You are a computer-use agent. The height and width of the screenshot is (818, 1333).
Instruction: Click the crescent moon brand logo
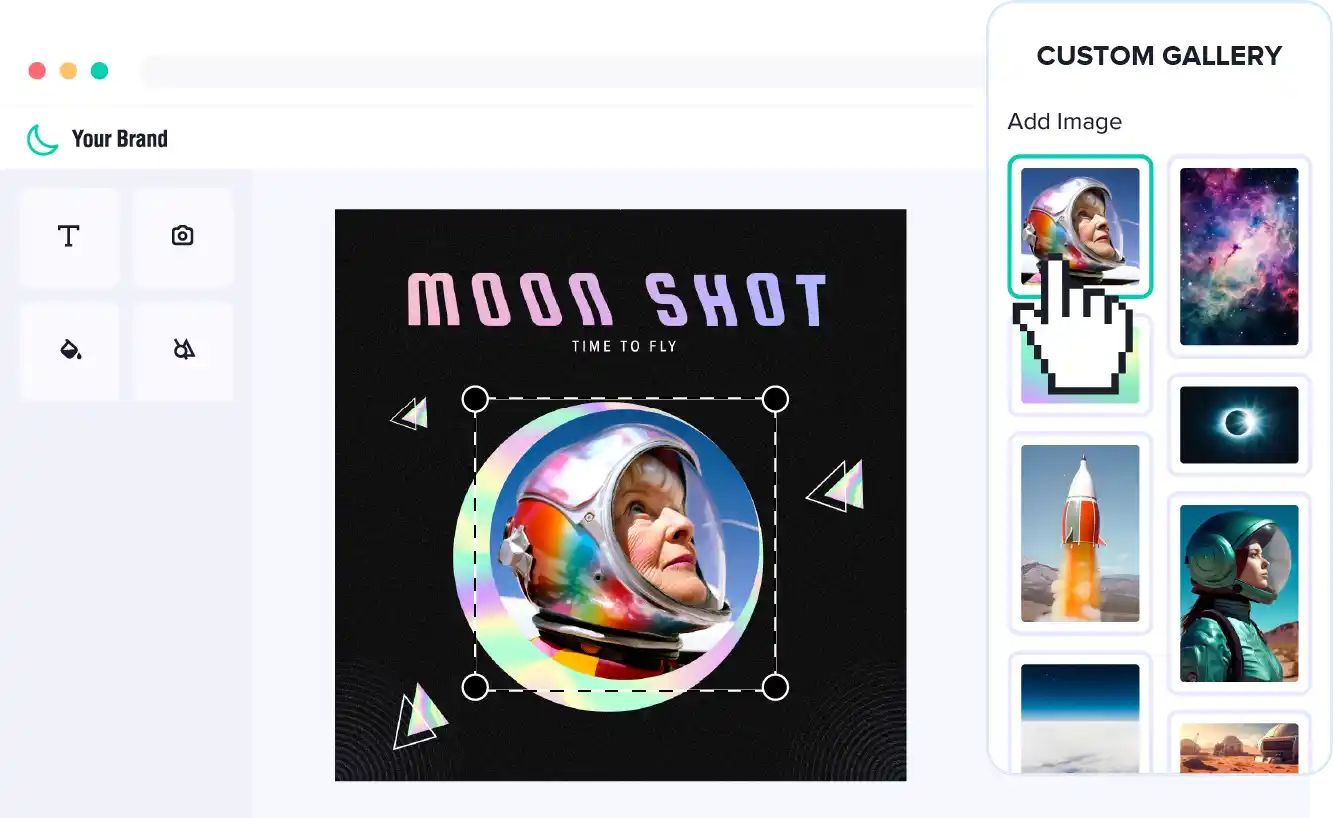42,139
